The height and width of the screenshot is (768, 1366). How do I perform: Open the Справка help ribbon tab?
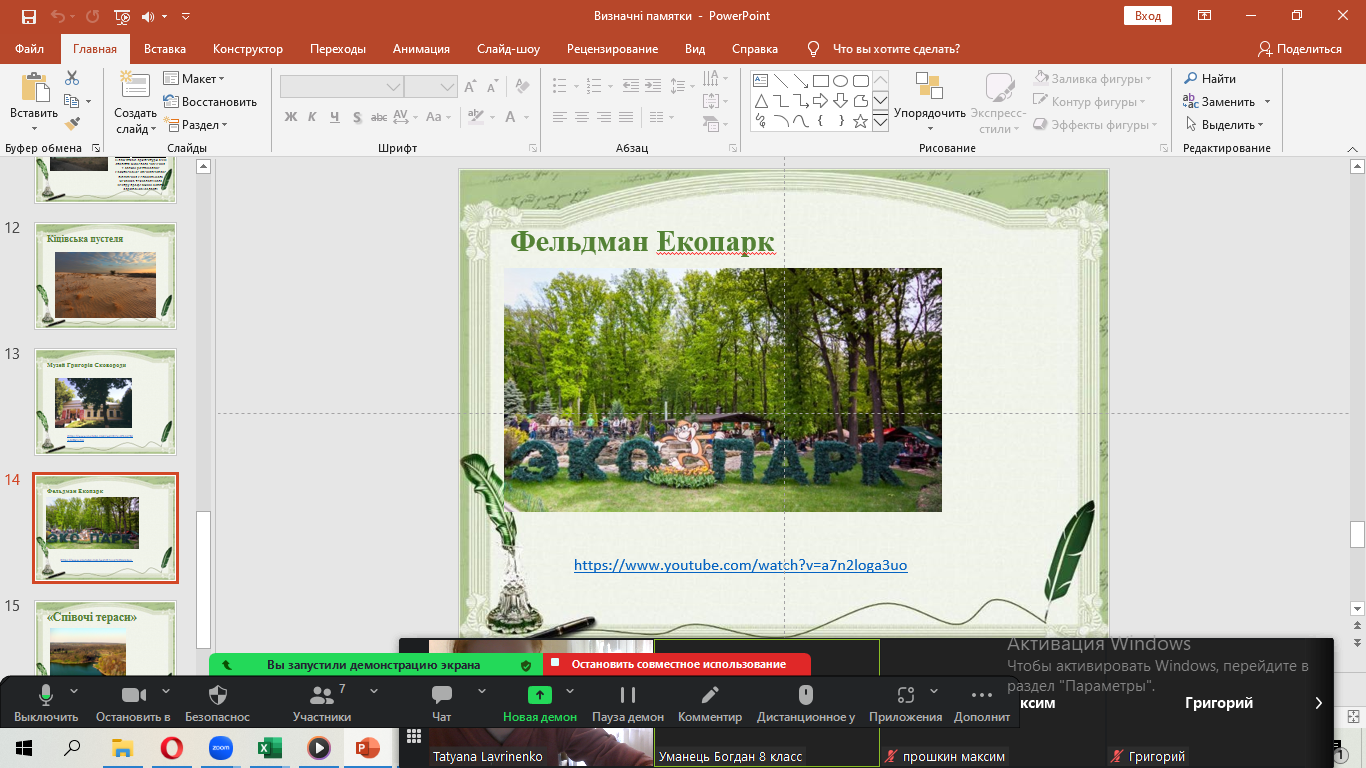(x=755, y=49)
